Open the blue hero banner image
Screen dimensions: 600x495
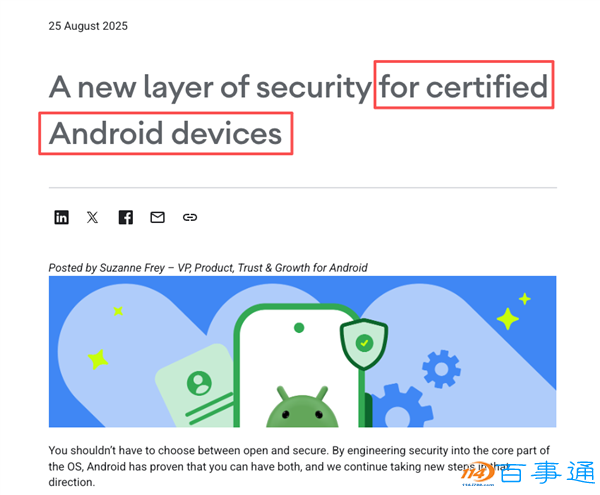(x=302, y=352)
